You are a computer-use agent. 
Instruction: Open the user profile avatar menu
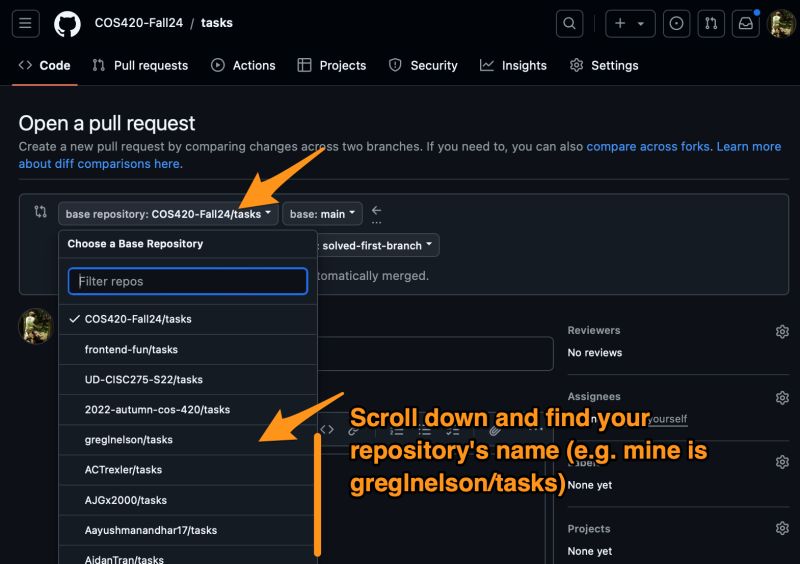781,23
